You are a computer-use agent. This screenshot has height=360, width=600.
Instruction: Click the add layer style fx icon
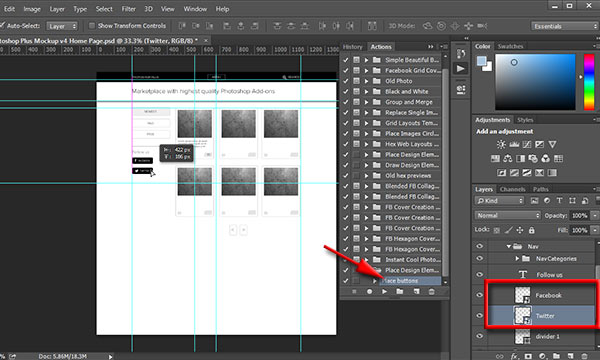pos(514,356)
